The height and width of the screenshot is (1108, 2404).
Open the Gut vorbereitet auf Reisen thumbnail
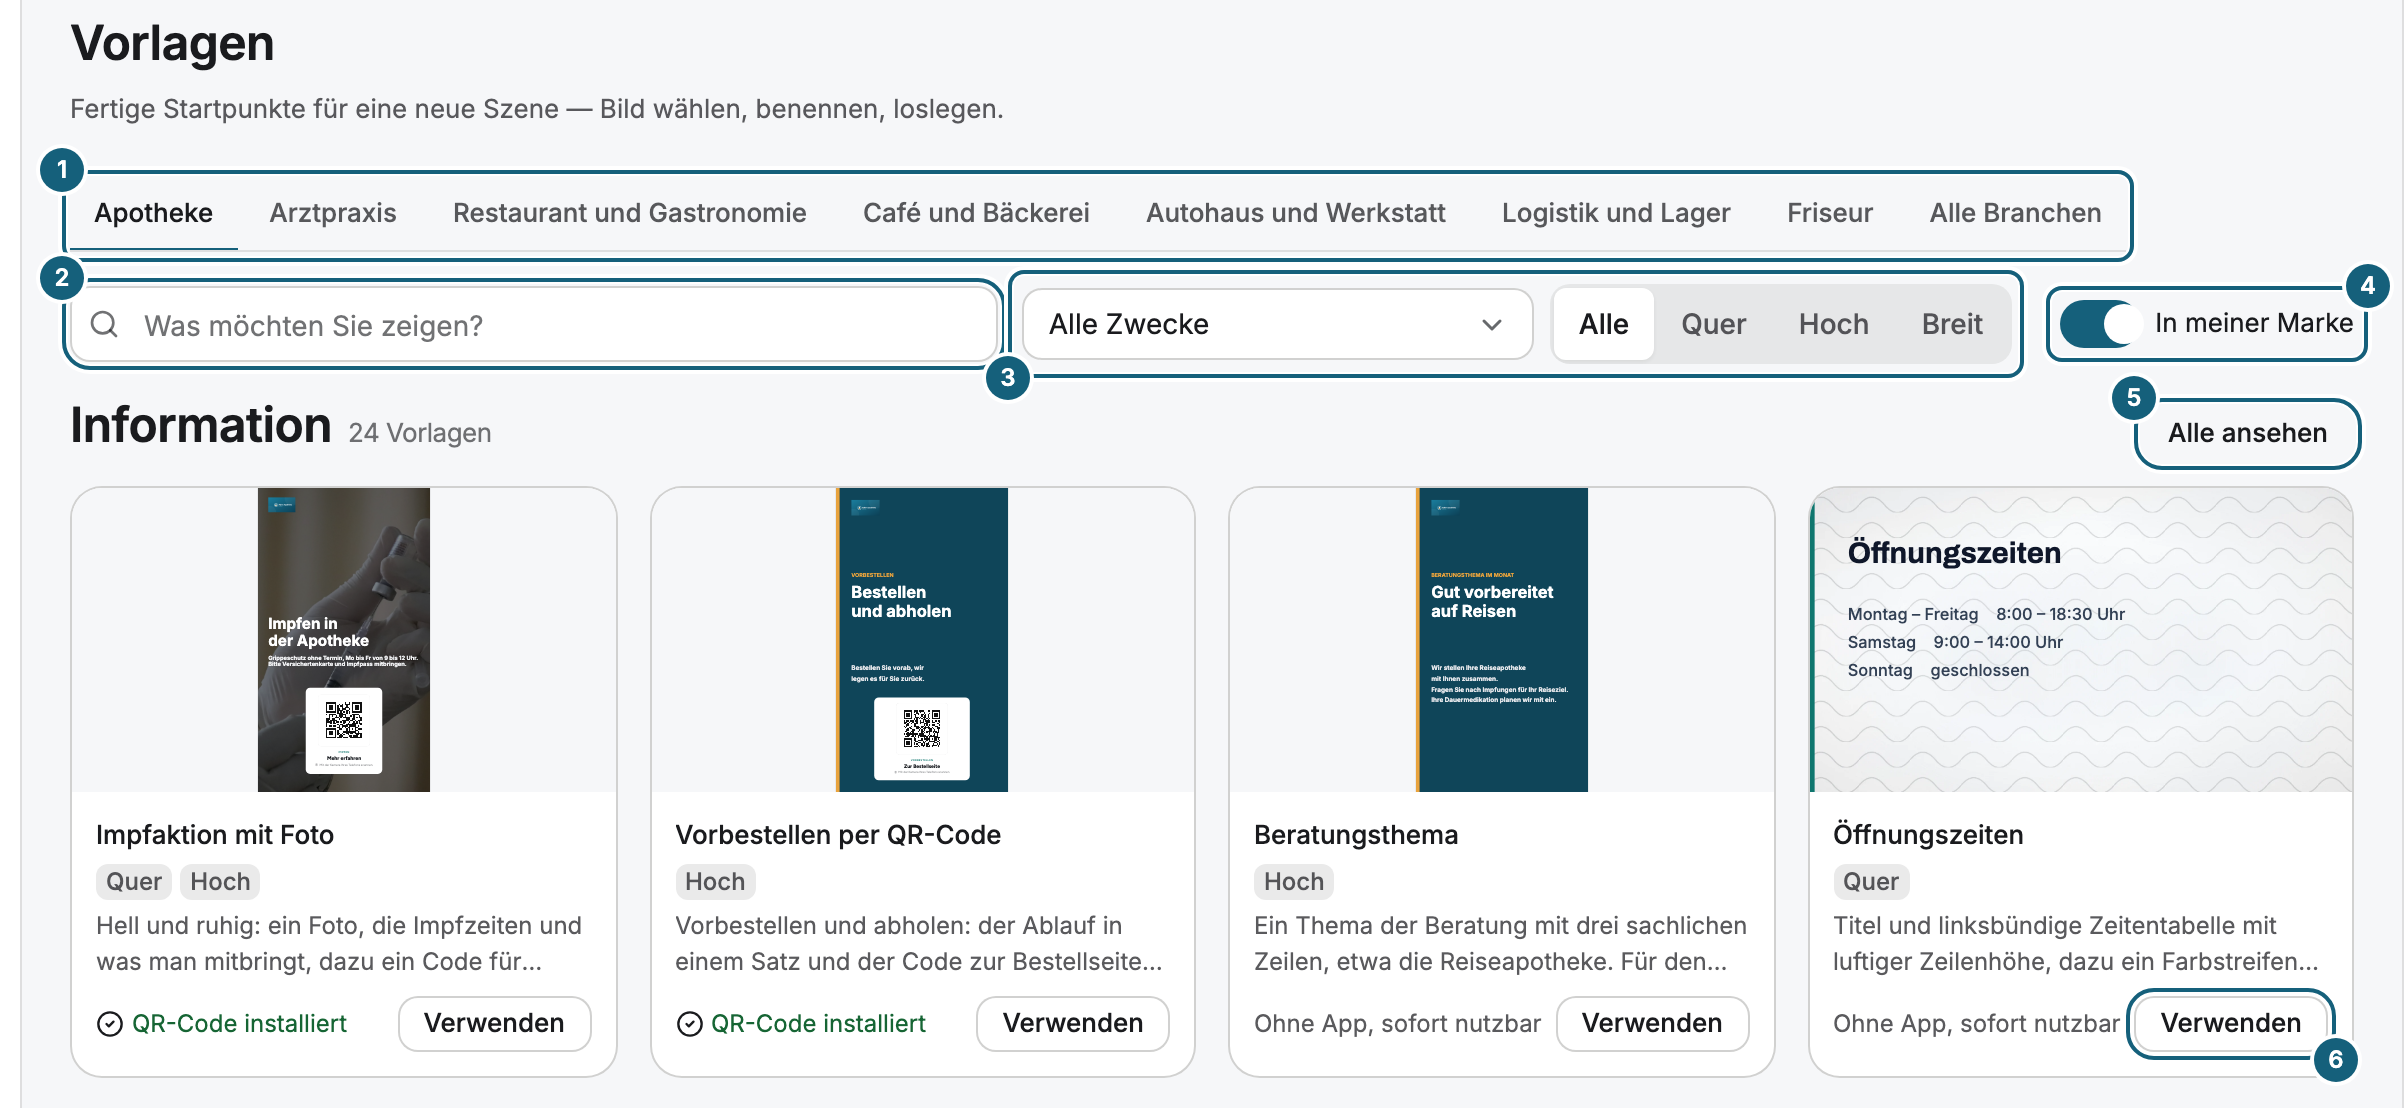click(1502, 640)
